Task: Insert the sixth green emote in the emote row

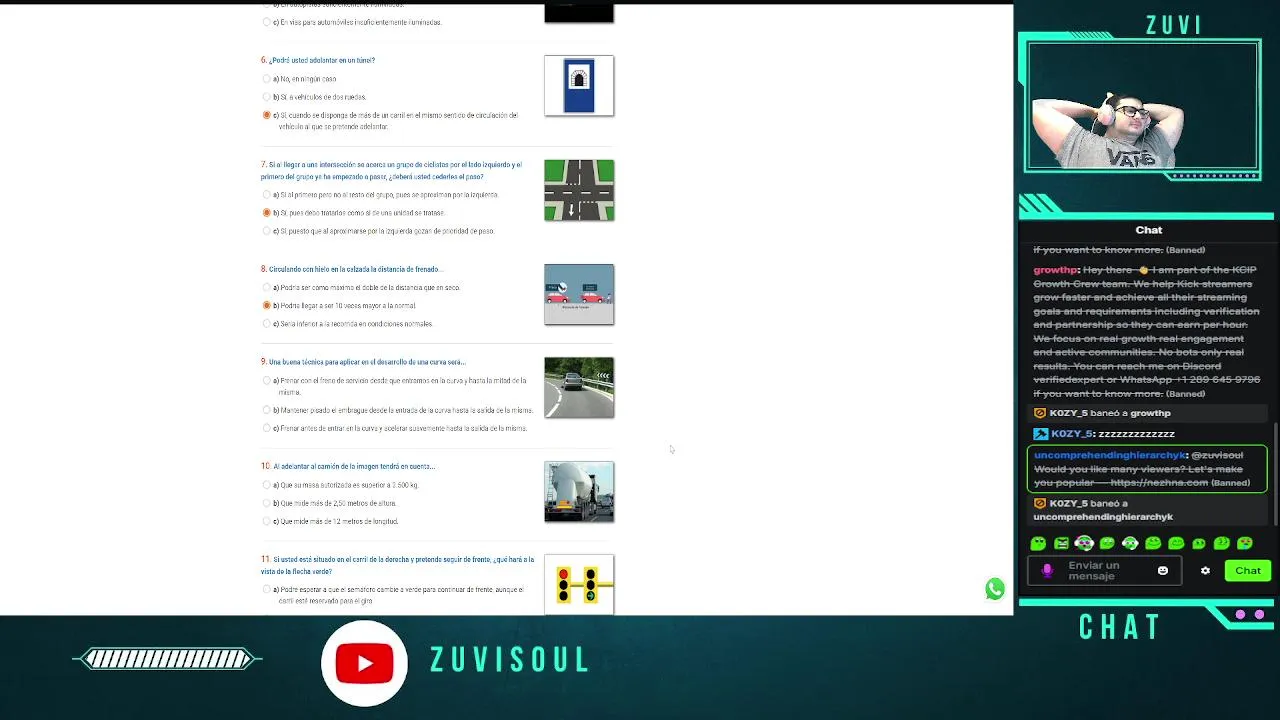Action: [1153, 544]
